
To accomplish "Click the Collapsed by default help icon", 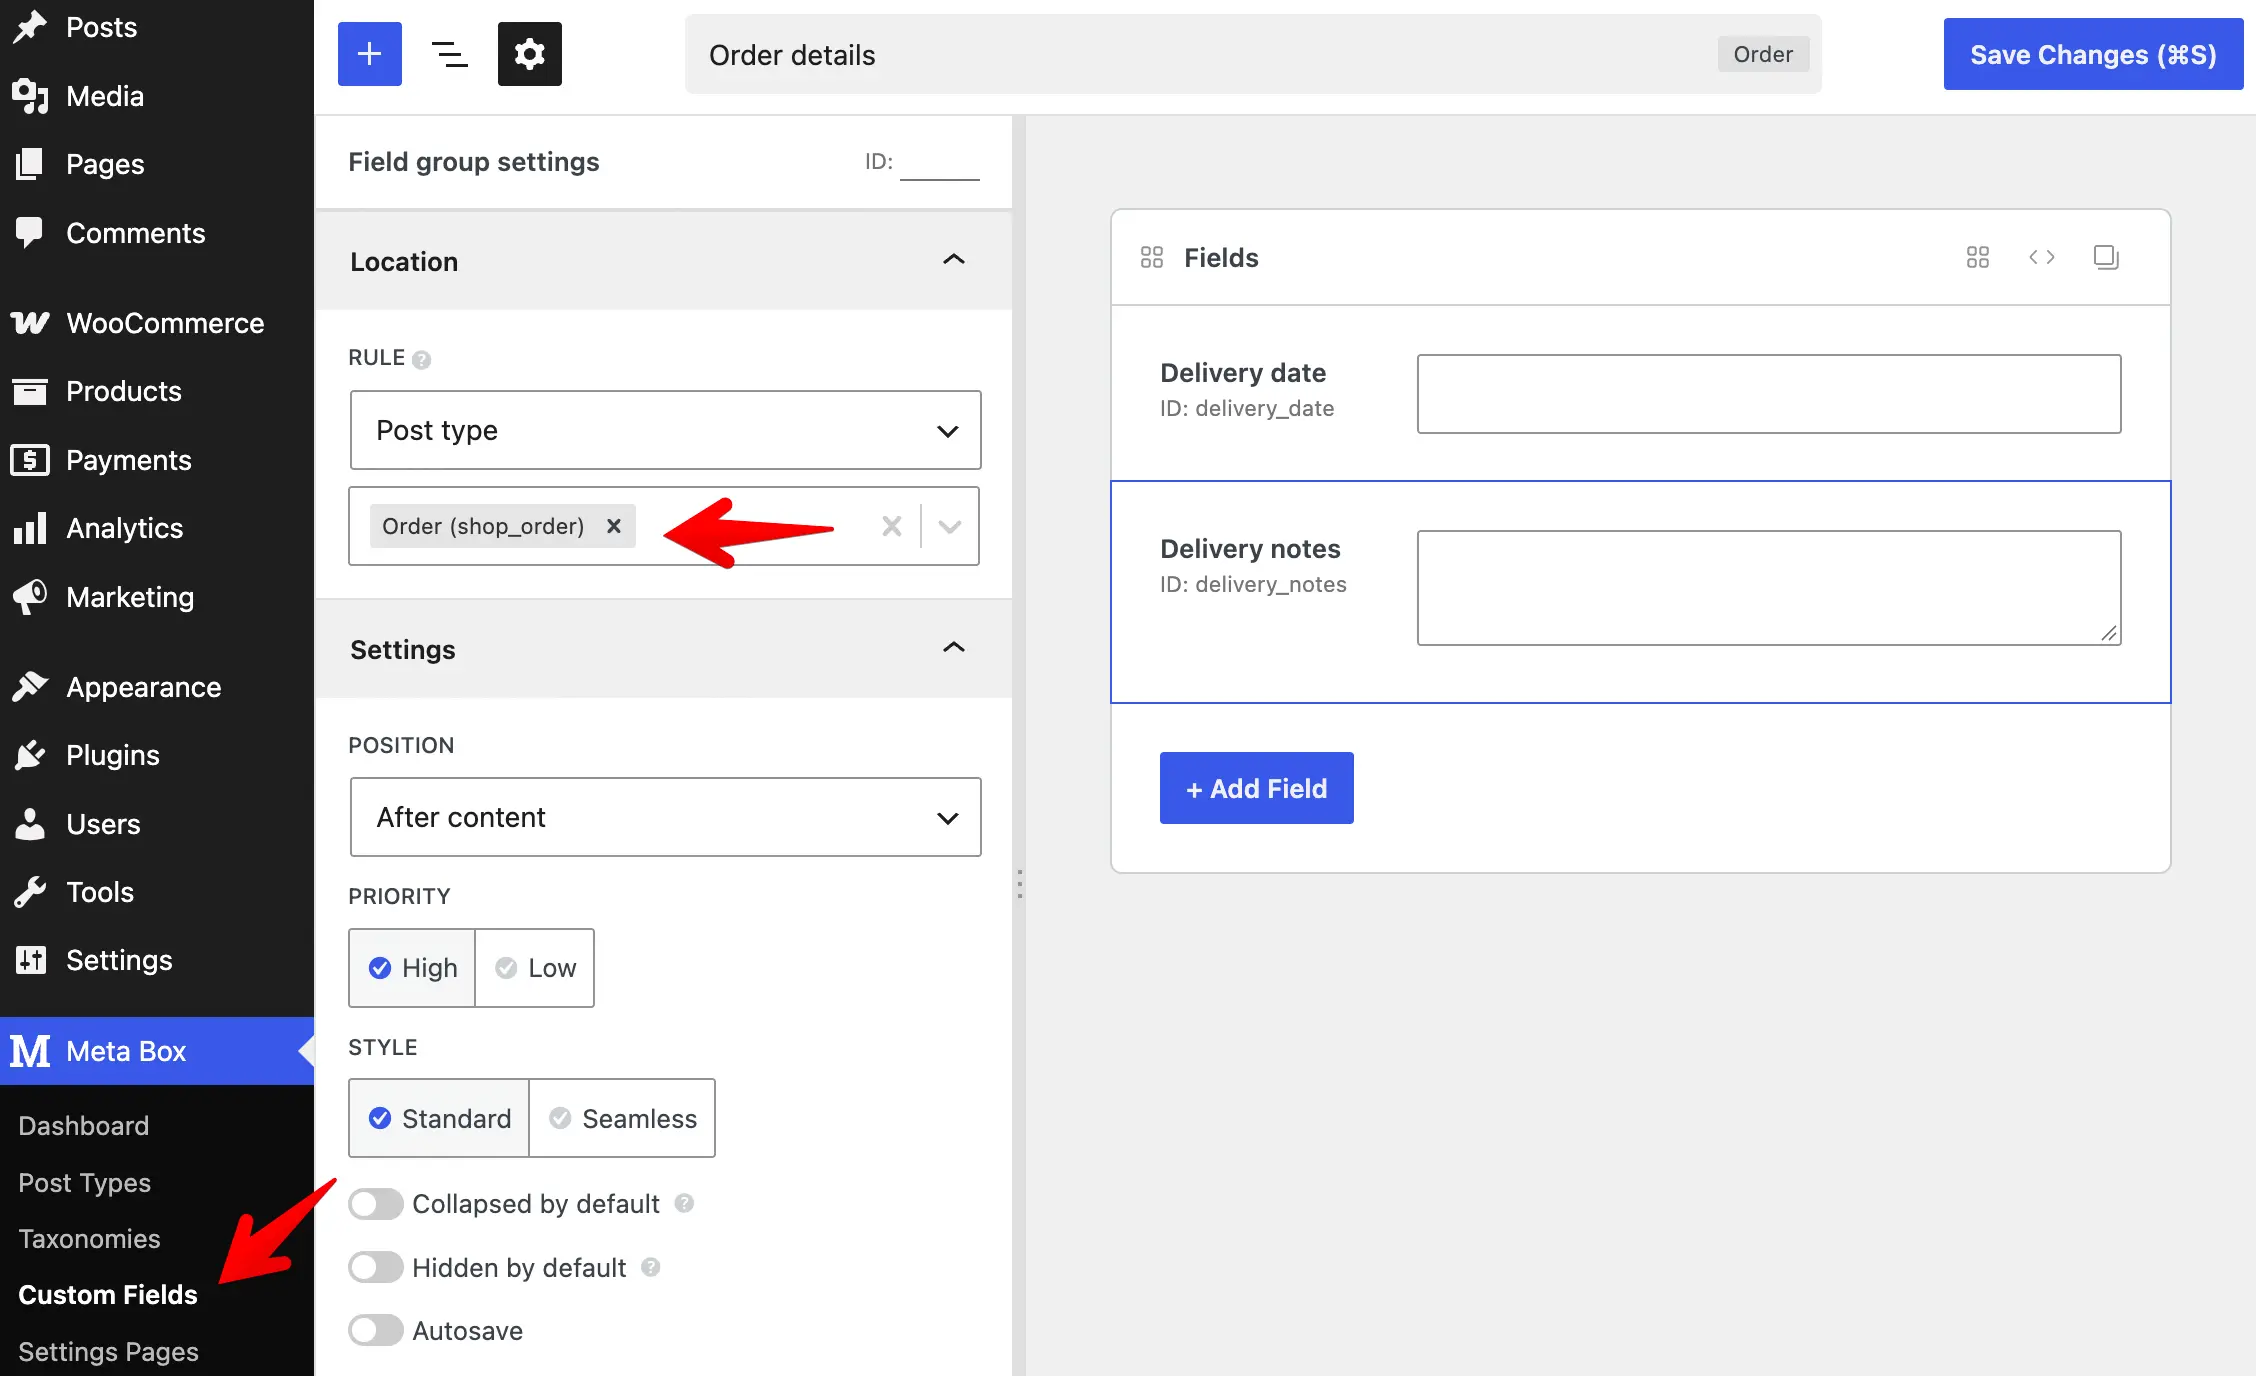I will 684,1203.
